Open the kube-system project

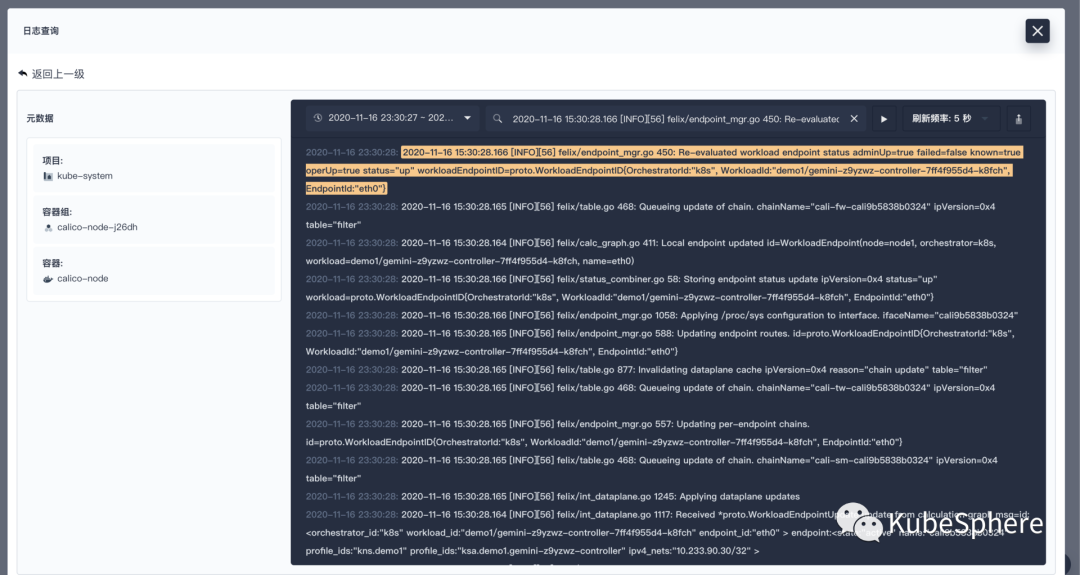[85, 176]
